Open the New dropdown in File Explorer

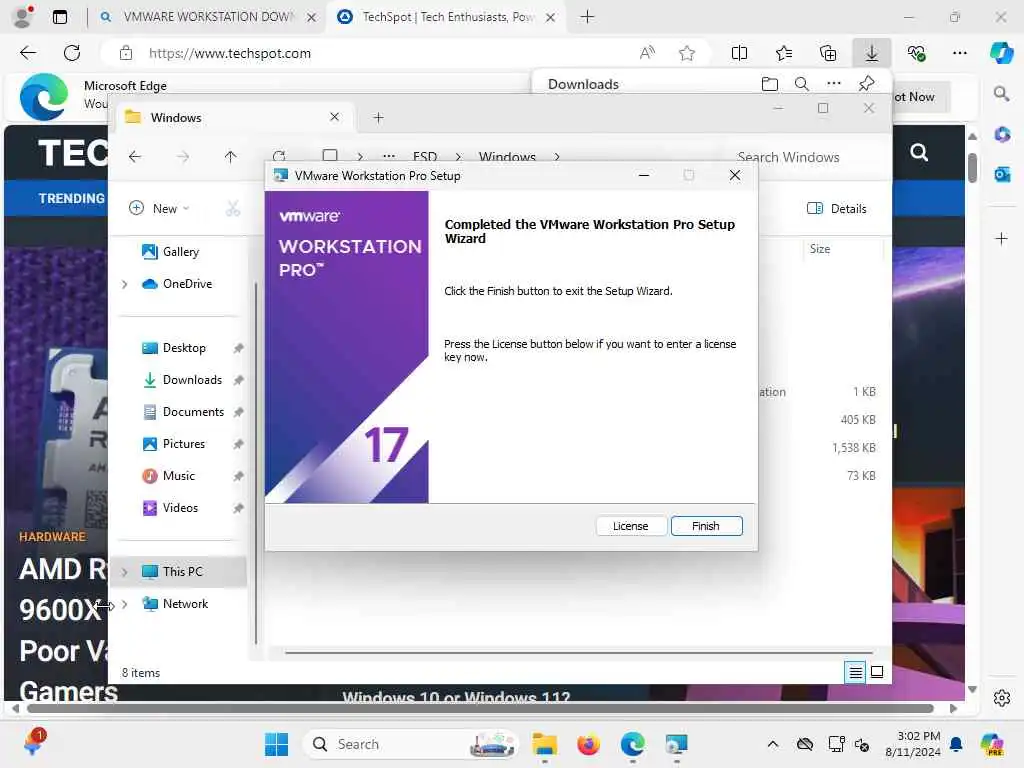159,208
